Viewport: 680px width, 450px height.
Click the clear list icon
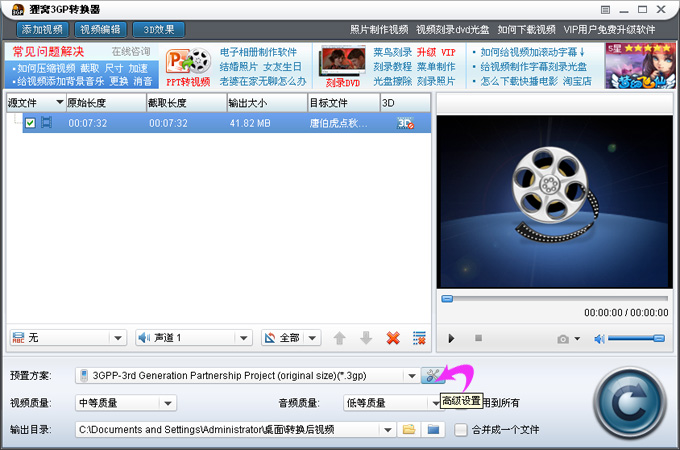pos(419,338)
